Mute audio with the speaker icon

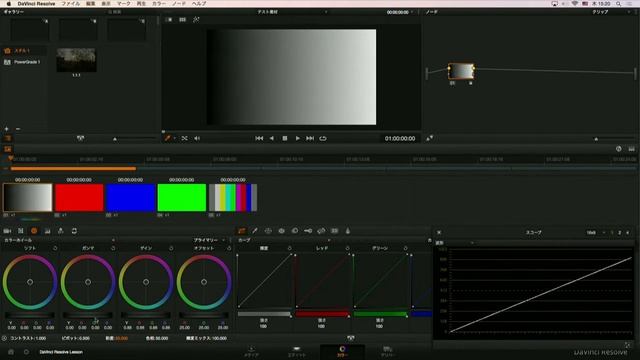[x=197, y=138]
